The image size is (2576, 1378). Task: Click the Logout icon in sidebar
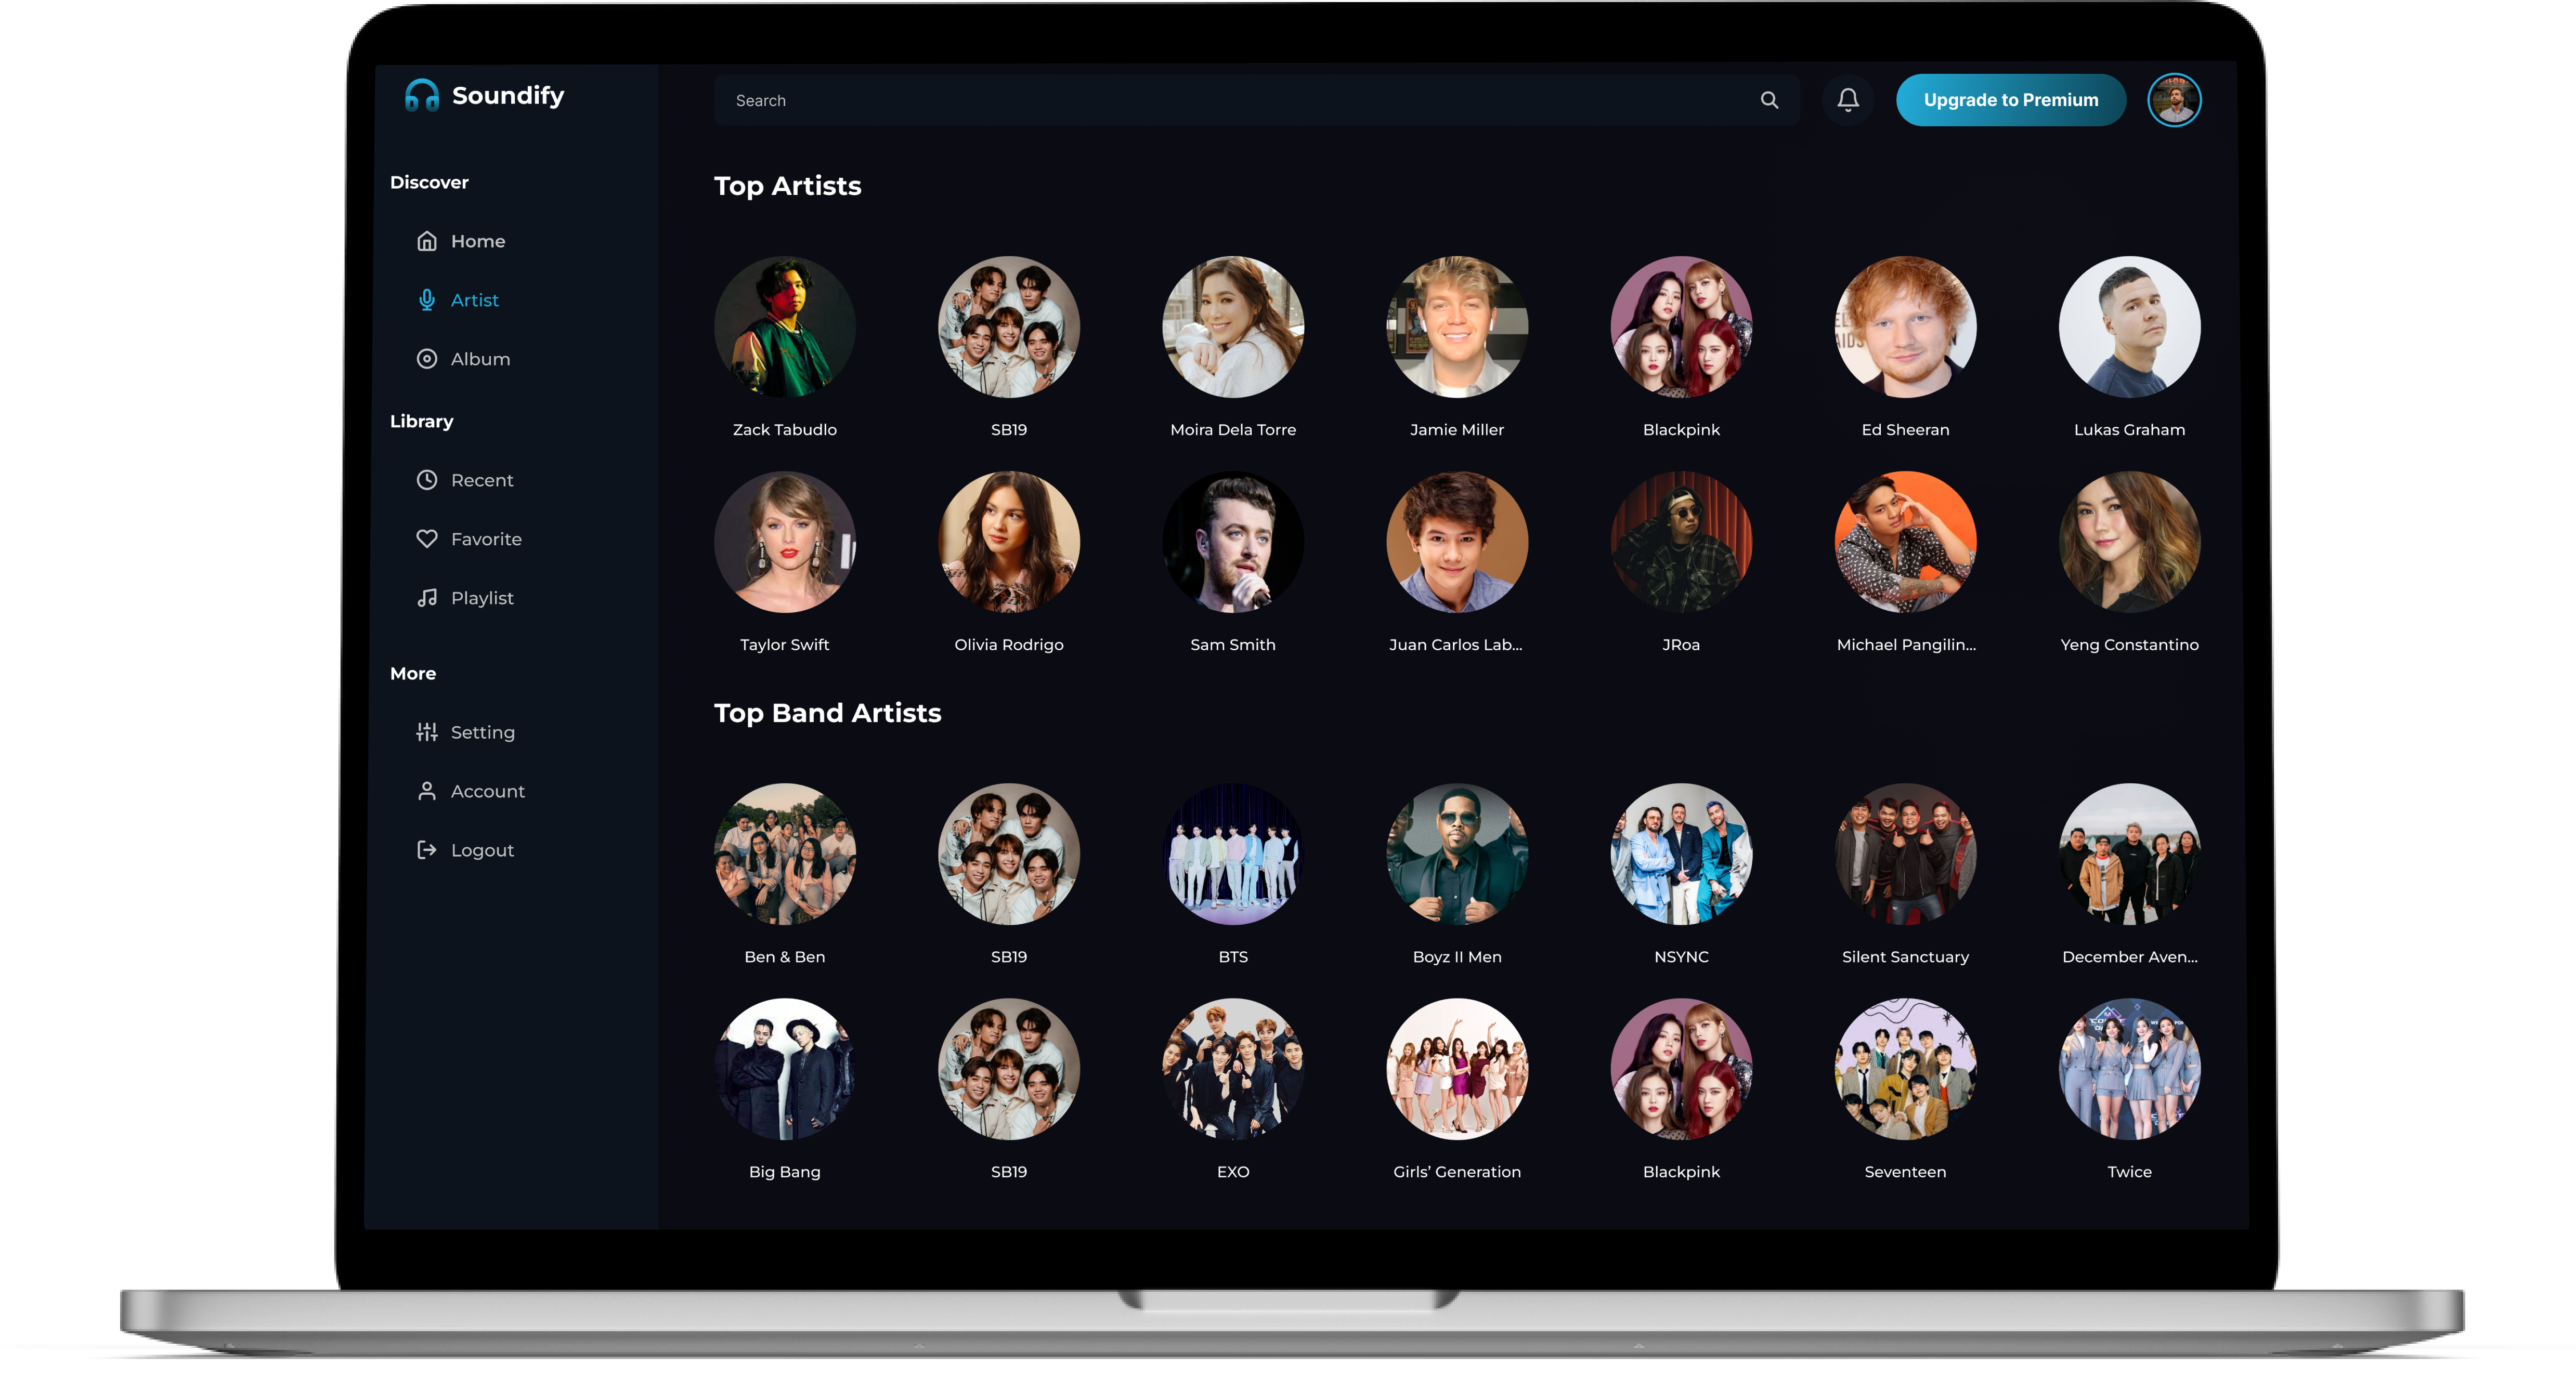pos(427,848)
